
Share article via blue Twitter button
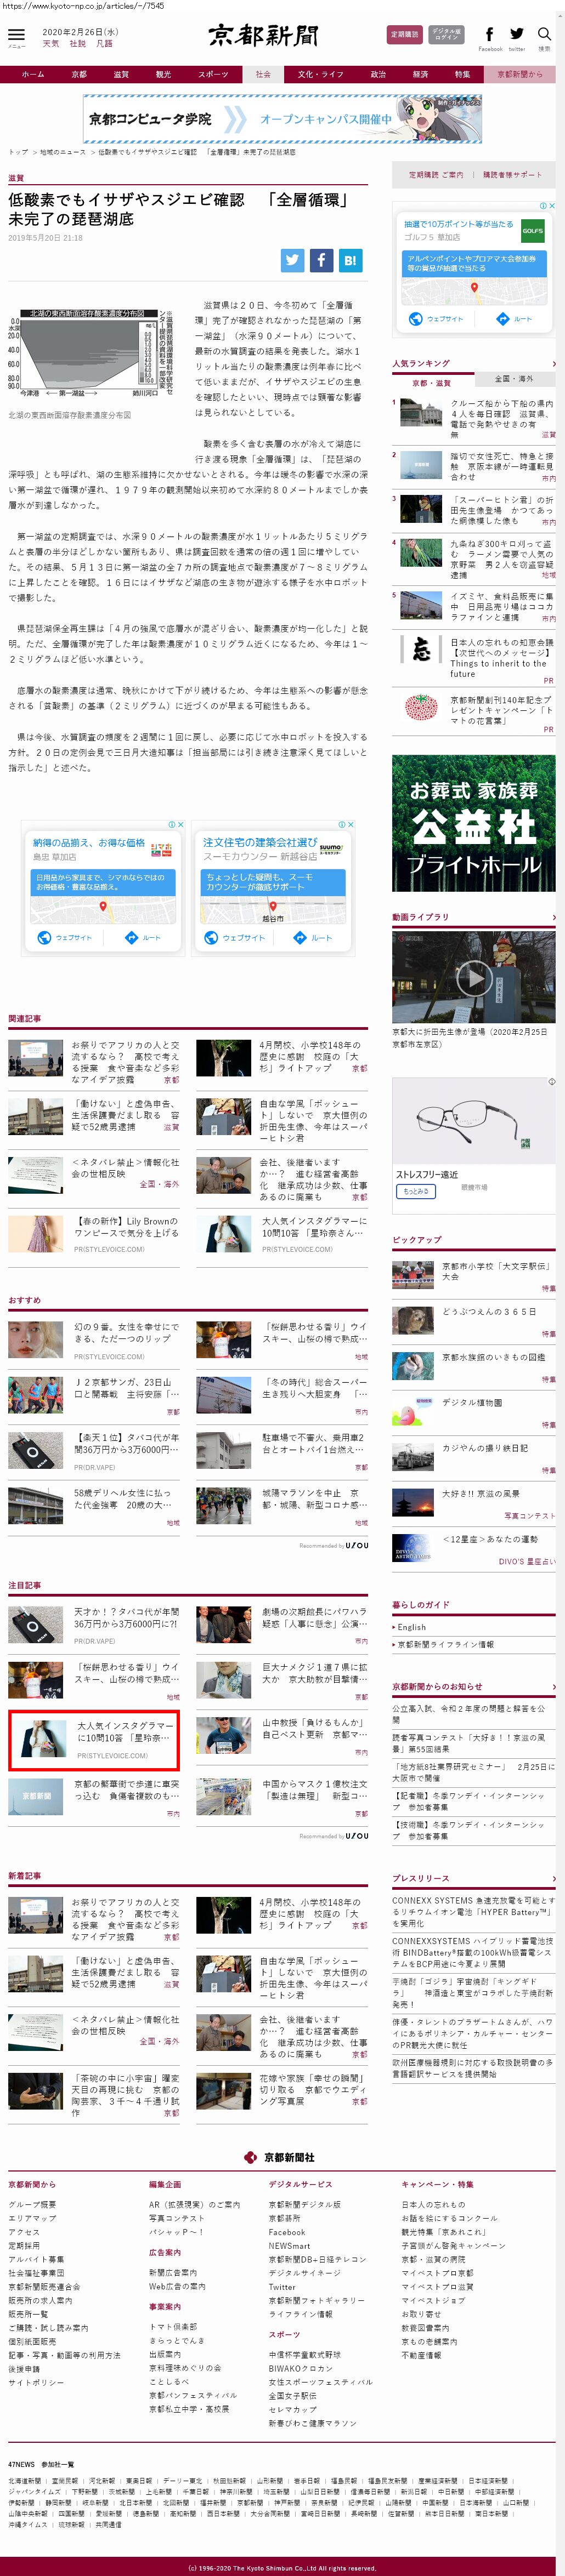pyautogui.click(x=292, y=260)
